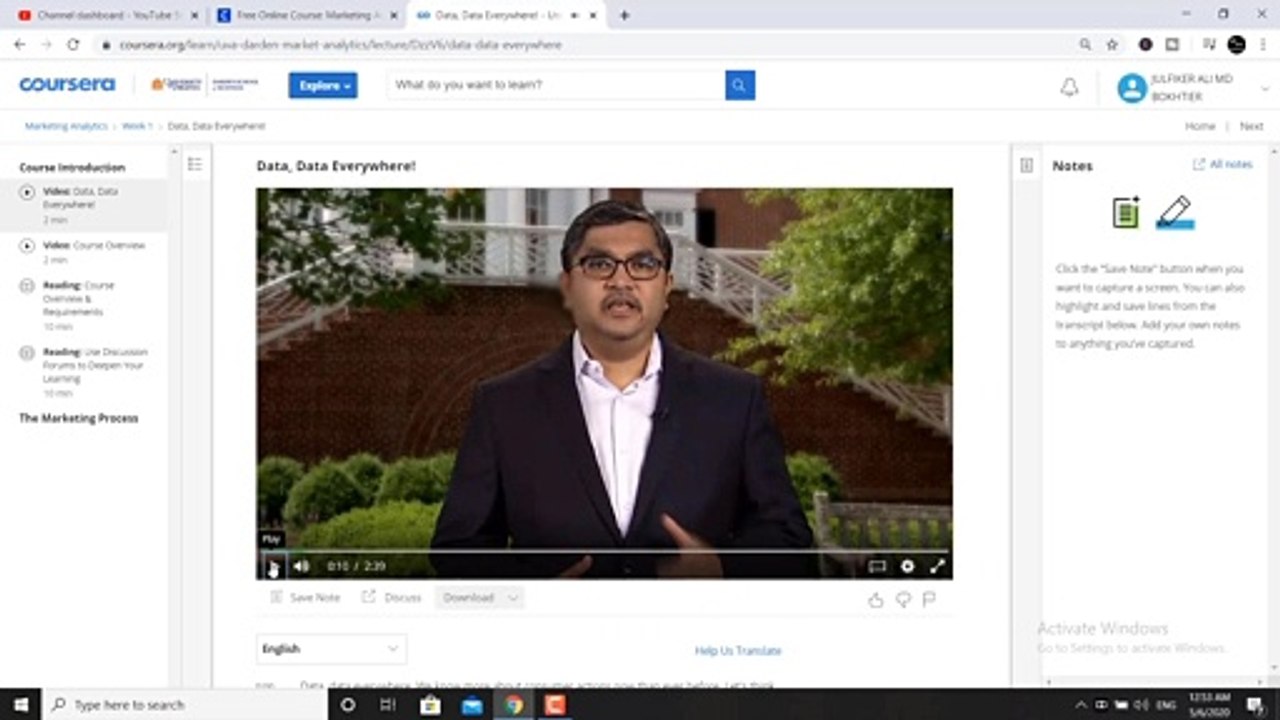The width and height of the screenshot is (1280, 720).
Task: Click the Chrome profile avatar
Action: click(1236, 45)
